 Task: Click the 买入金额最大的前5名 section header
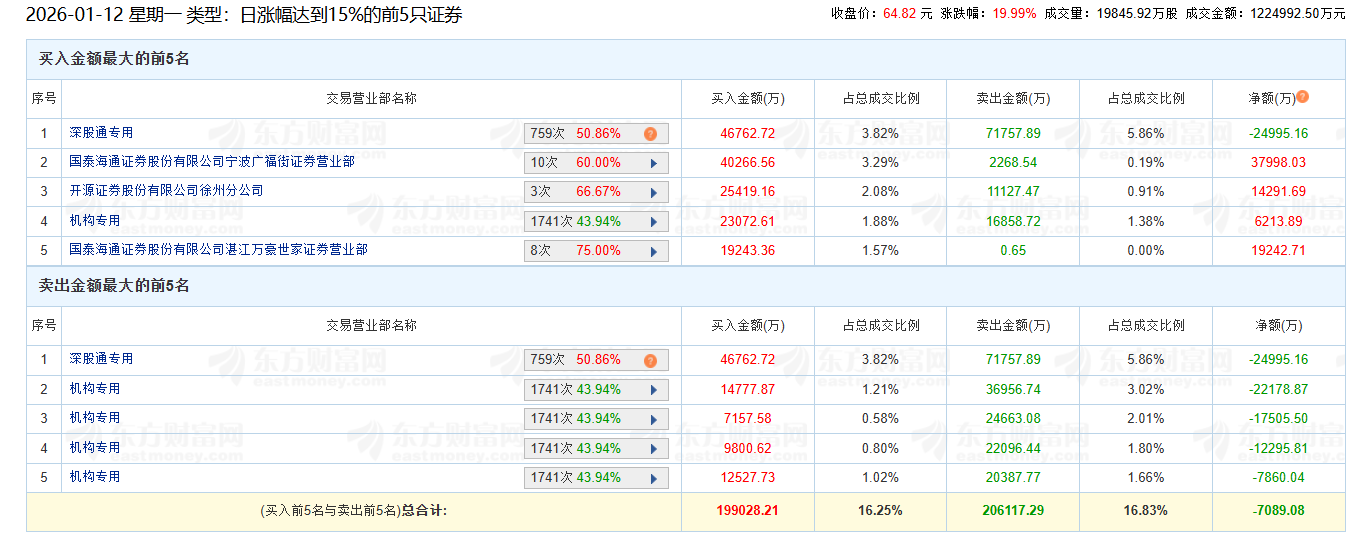[x=114, y=59]
